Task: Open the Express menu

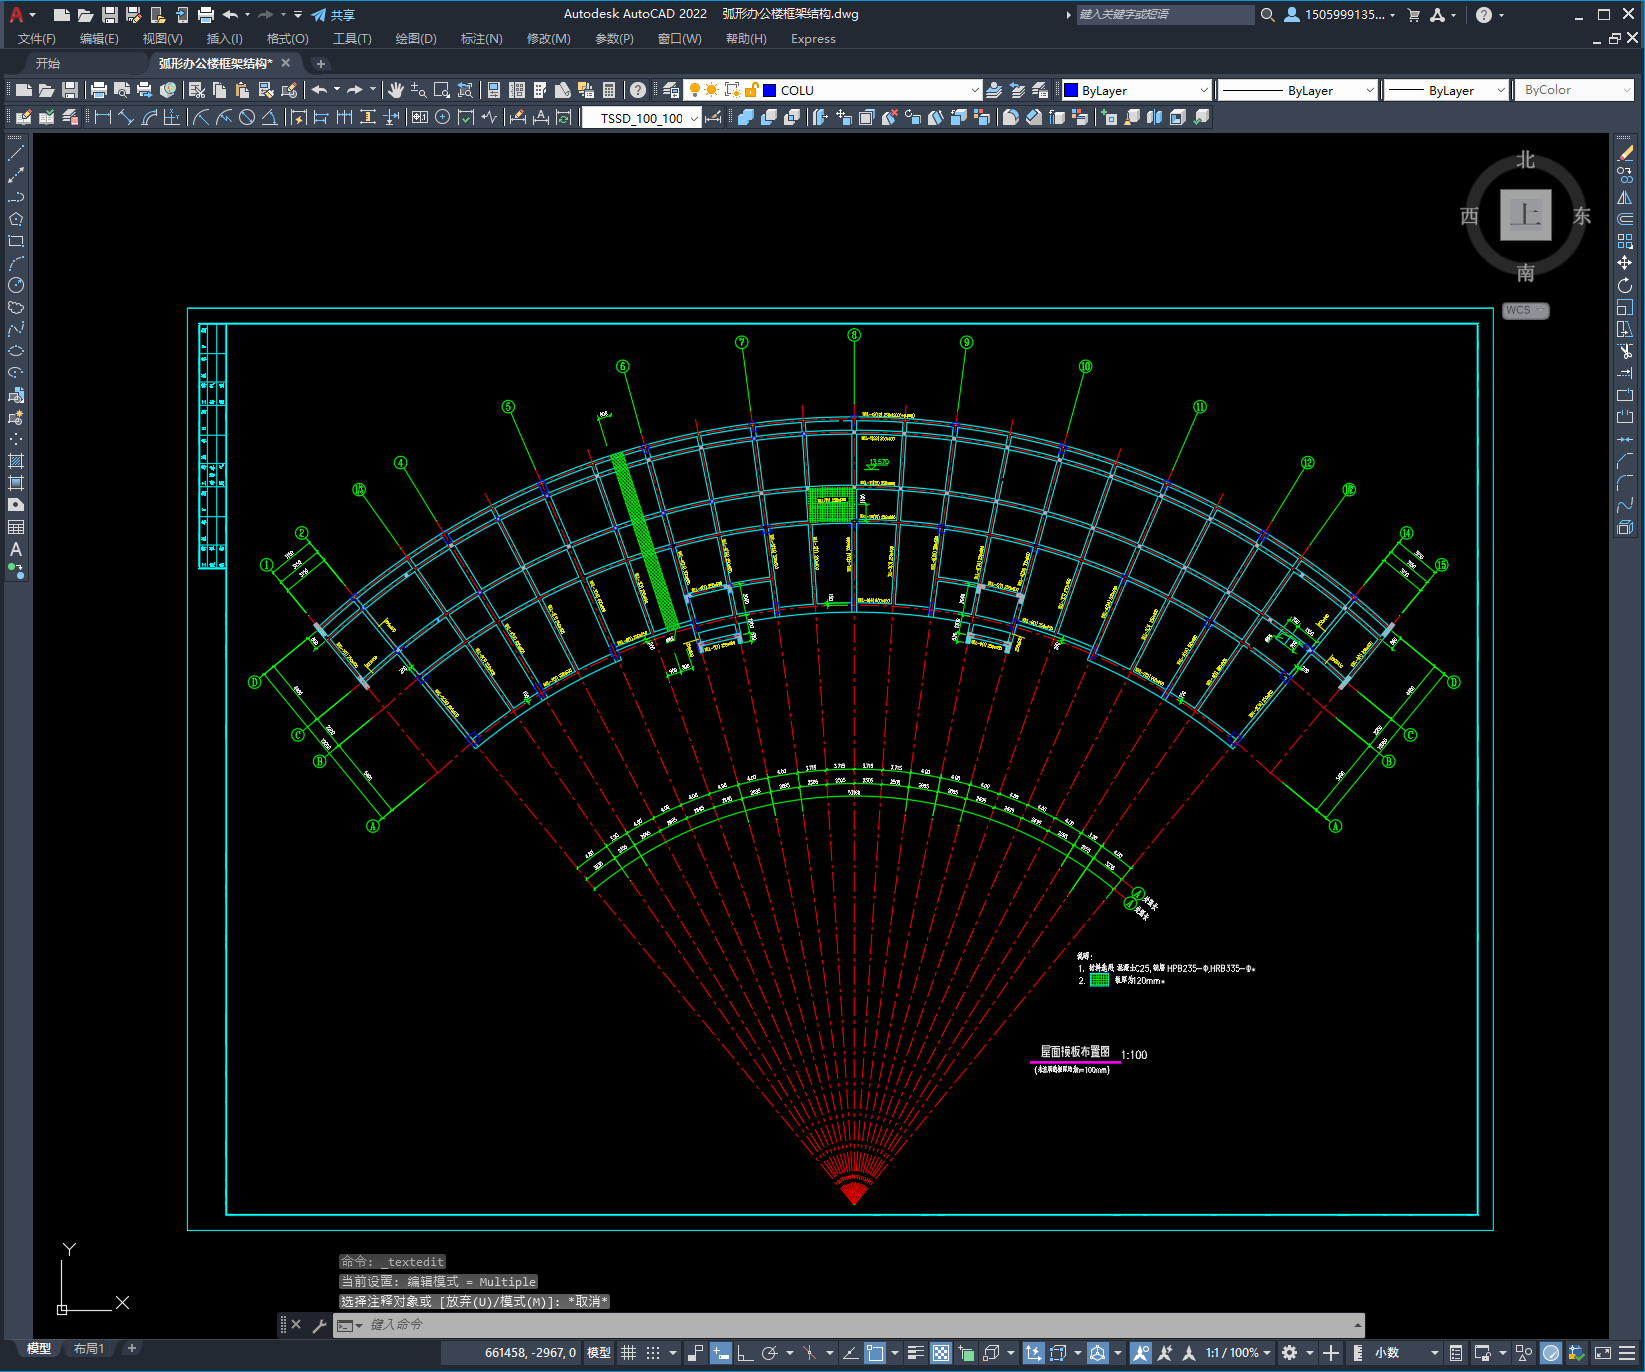Action: click(813, 39)
